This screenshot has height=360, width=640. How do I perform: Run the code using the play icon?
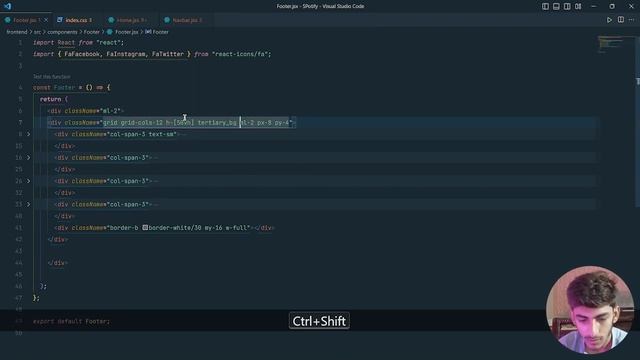click(609, 20)
